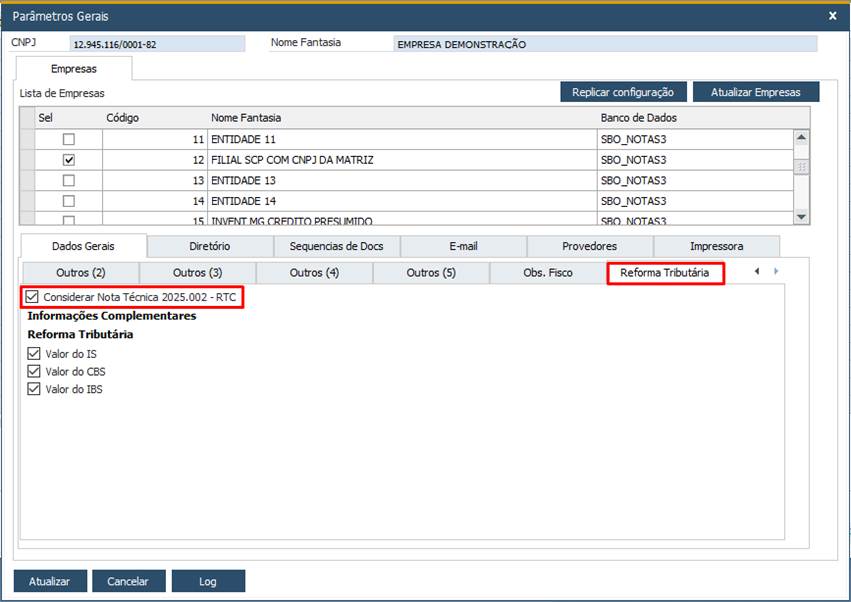
Task: Deselect FILIAL SCP COM CNPJ DA MATRIZ
Action: coord(69,160)
